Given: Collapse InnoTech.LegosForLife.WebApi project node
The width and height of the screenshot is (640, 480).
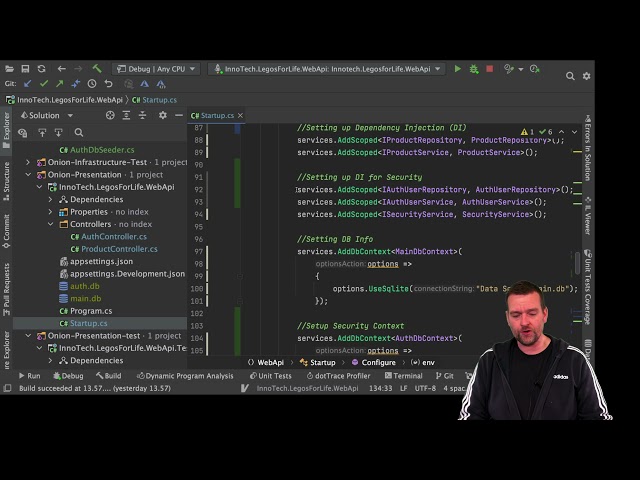Looking at the screenshot, I should [x=39, y=187].
